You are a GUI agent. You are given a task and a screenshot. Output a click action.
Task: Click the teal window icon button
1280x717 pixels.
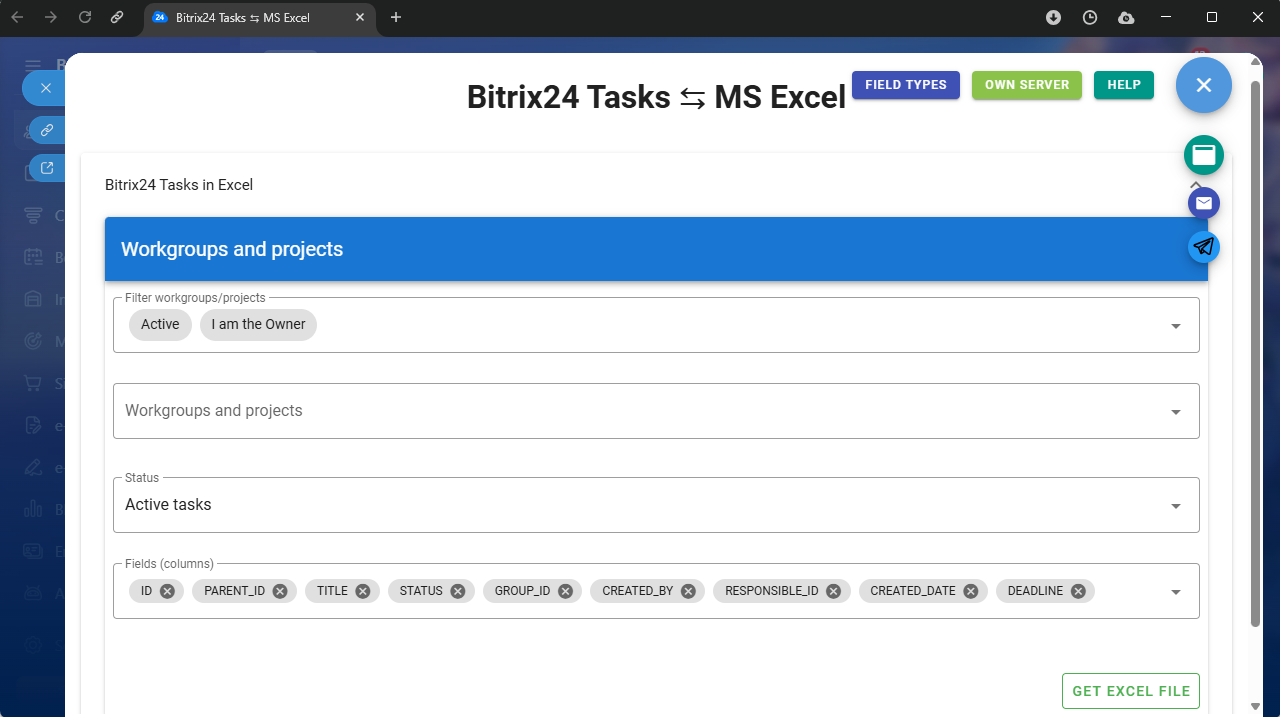pos(1204,155)
